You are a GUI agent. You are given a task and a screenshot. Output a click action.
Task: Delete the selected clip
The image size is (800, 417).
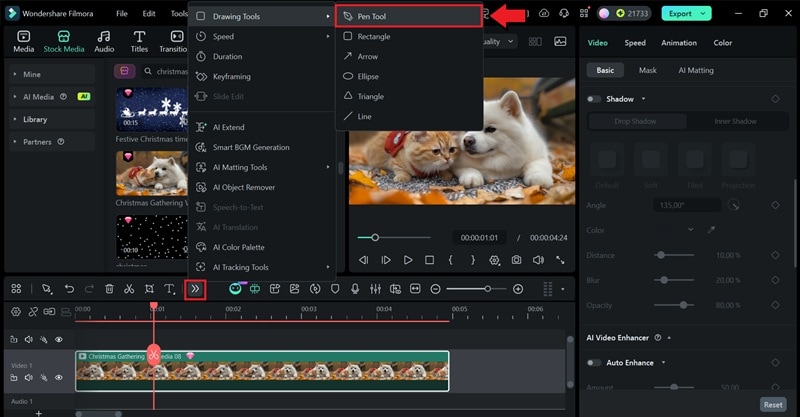(109, 289)
